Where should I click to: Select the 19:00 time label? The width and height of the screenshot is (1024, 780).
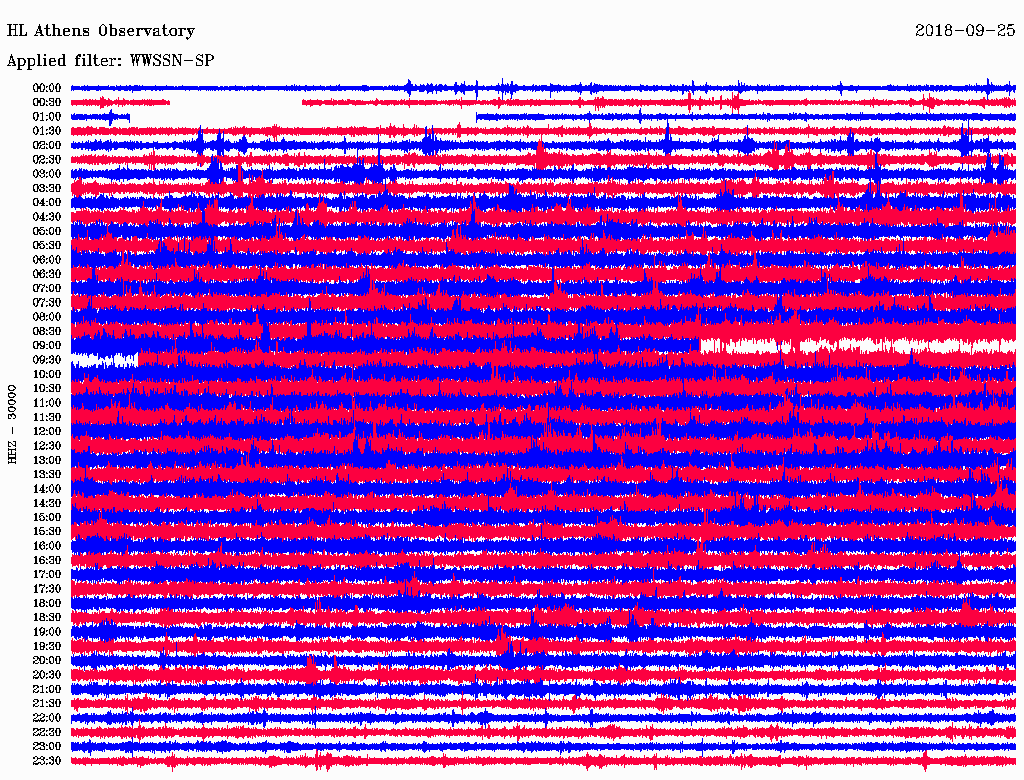click(47, 632)
